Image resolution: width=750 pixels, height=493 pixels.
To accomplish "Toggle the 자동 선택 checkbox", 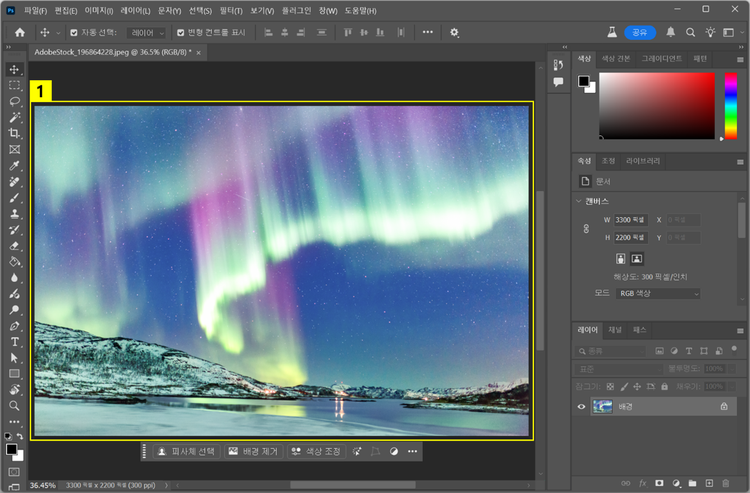I will tap(73, 32).
